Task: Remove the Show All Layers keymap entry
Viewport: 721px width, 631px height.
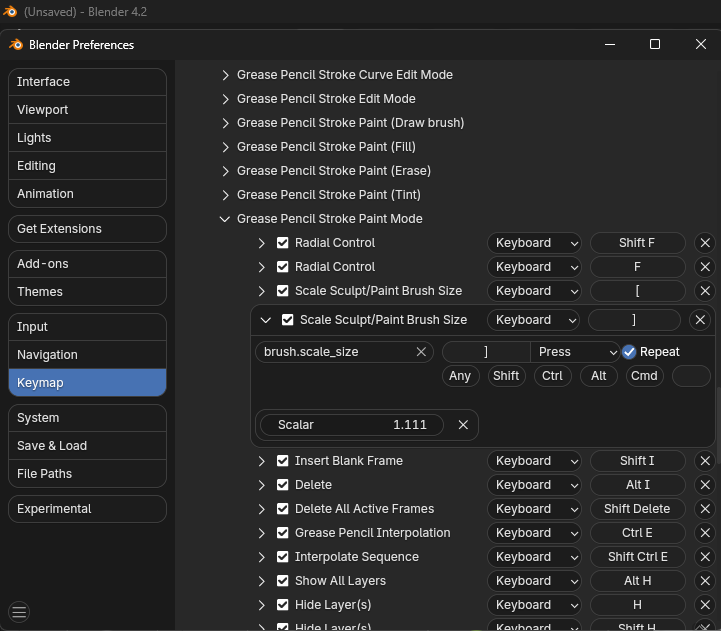Action: coord(705,581)
